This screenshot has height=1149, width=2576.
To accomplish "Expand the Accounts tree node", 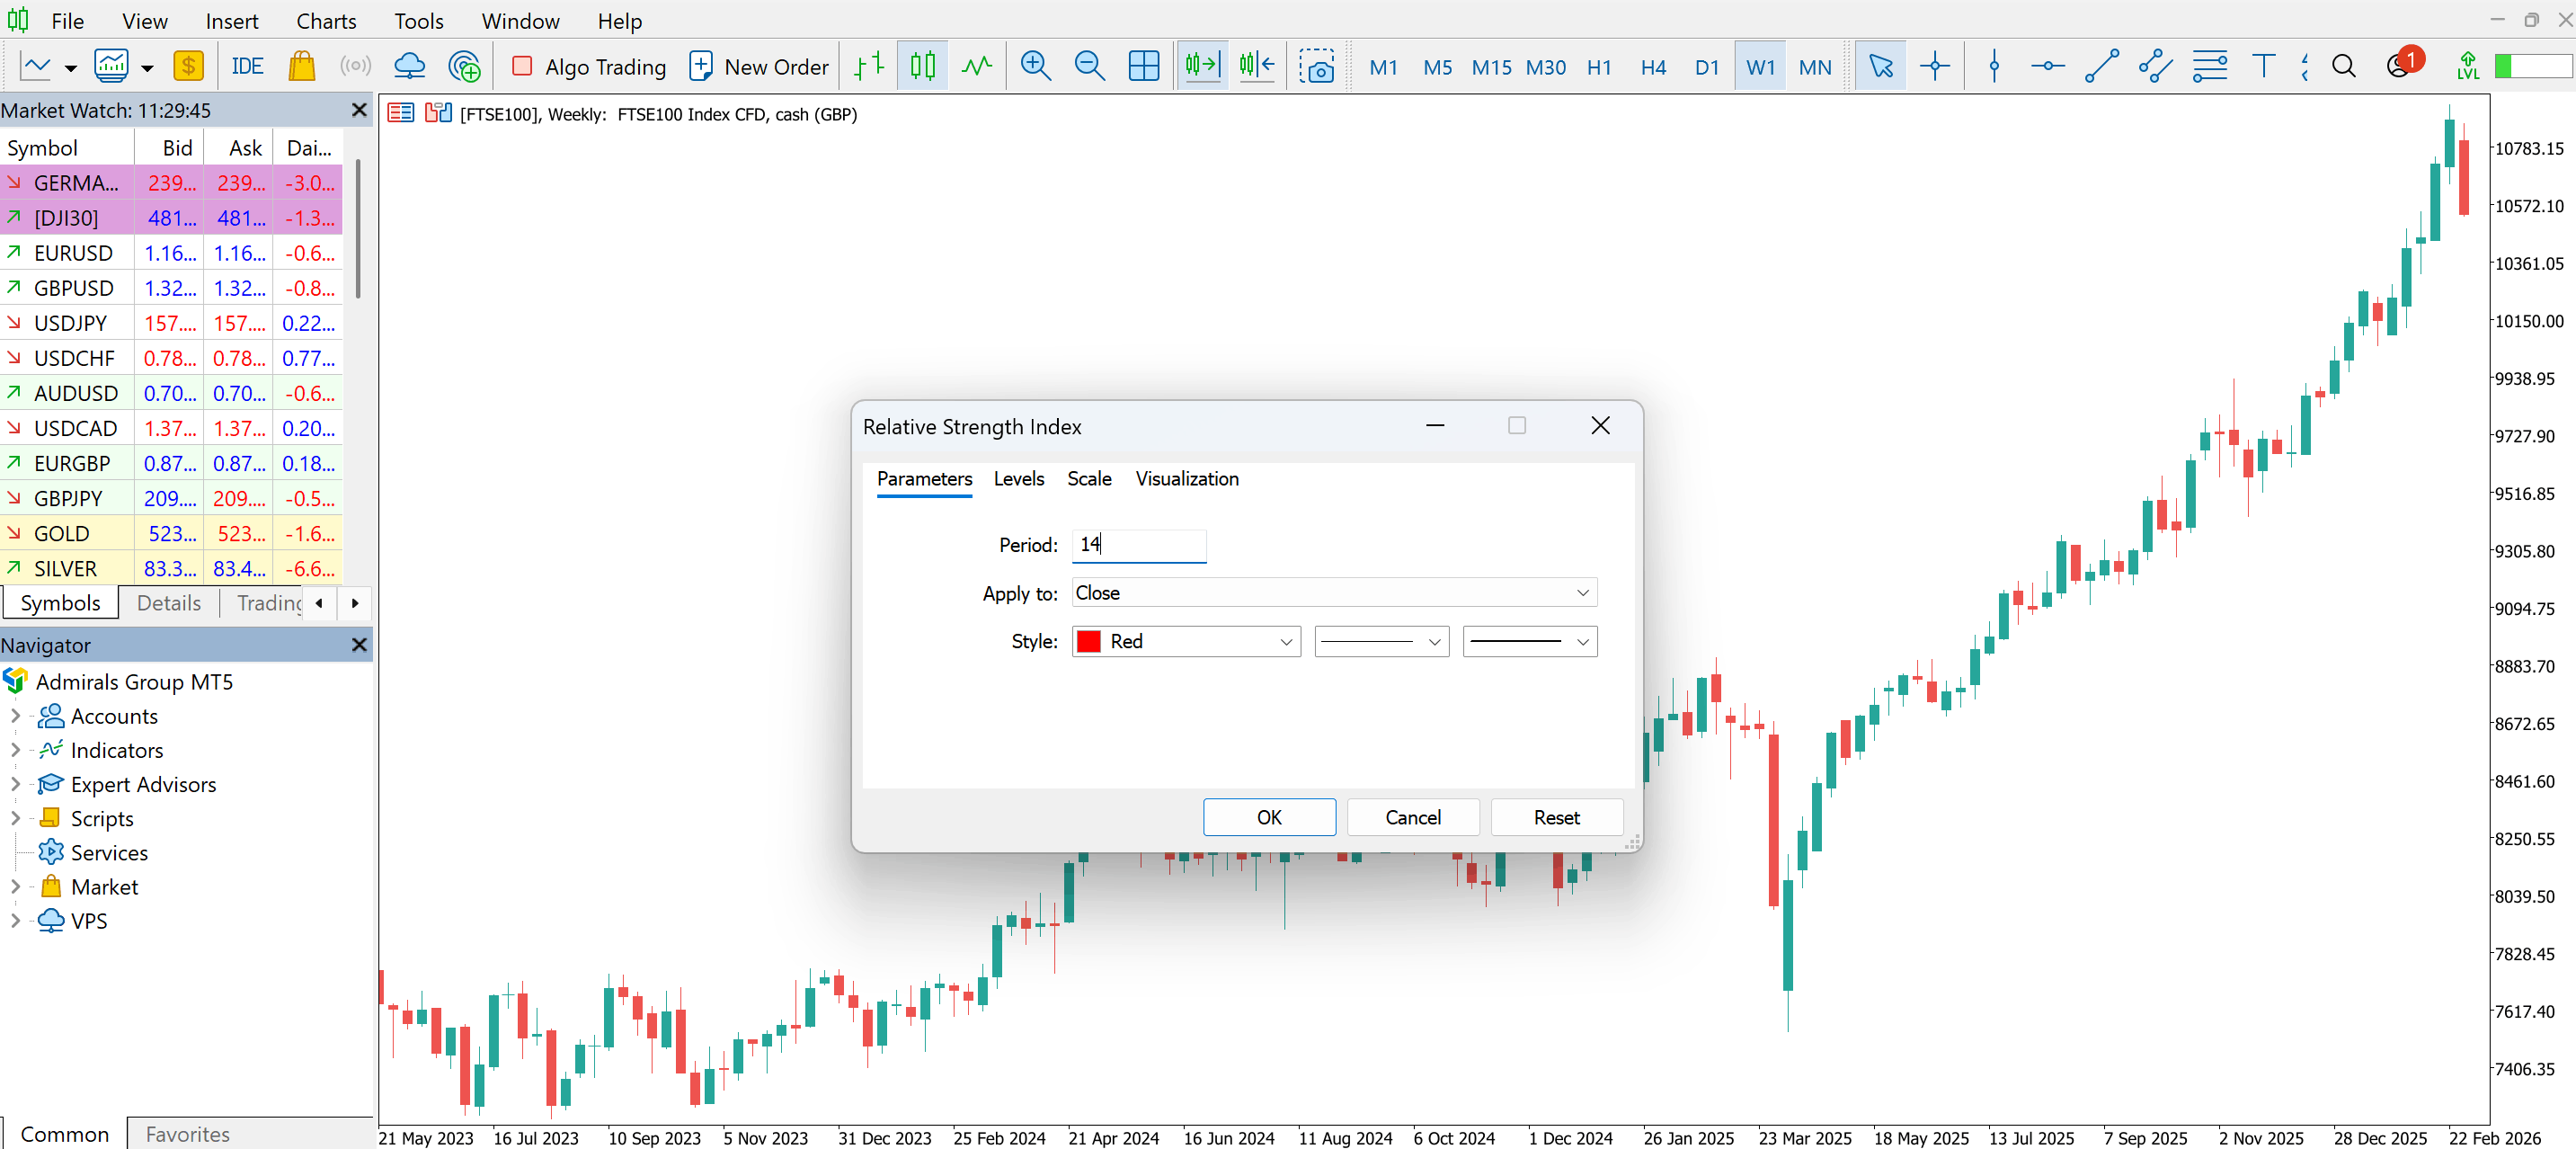I will [15, 716].
